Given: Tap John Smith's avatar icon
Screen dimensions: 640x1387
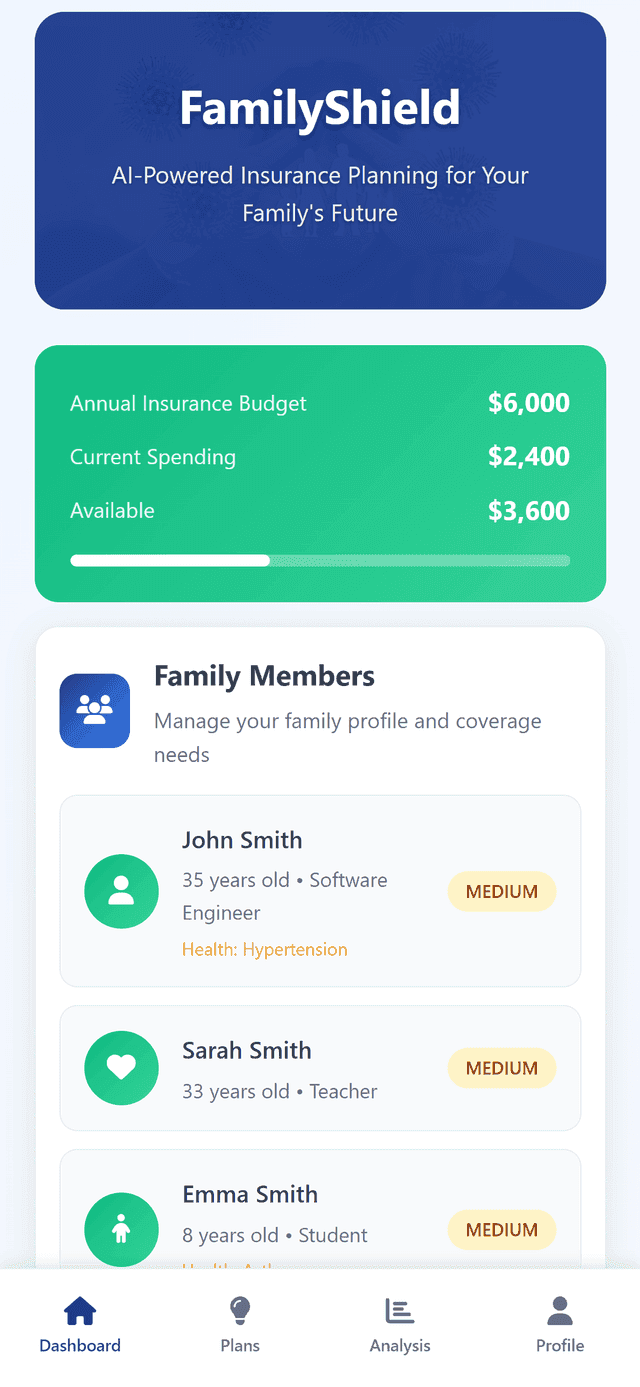Looking at the screenshot, I should click(x=121, y=891).
